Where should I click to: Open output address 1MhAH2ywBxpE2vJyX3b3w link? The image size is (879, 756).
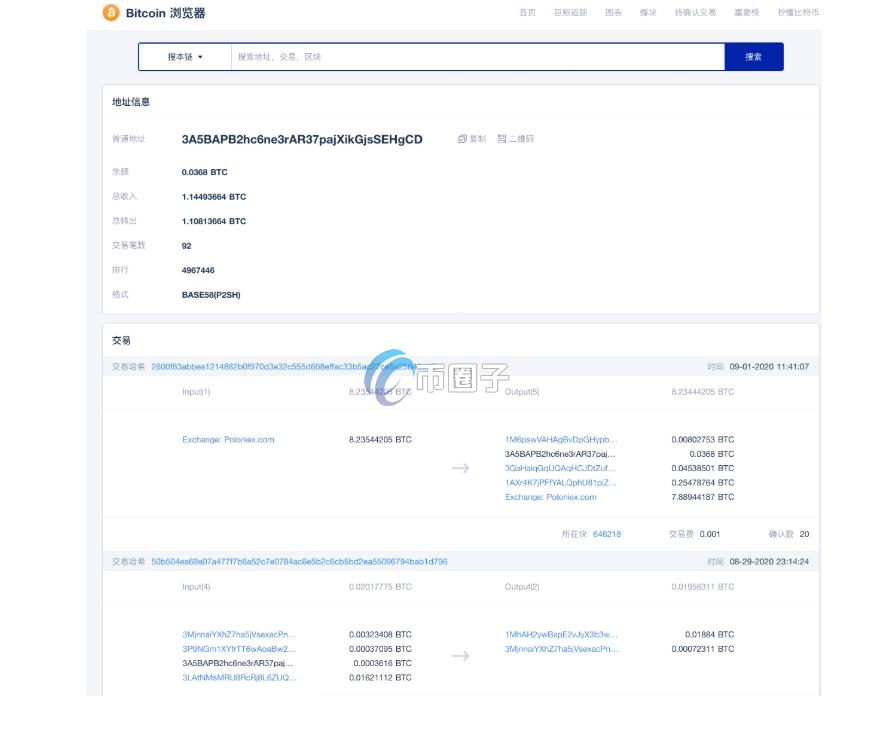561,635
